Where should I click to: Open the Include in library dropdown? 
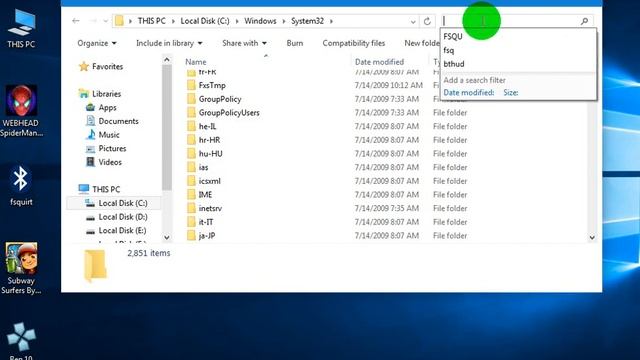(x=169, y=43)
